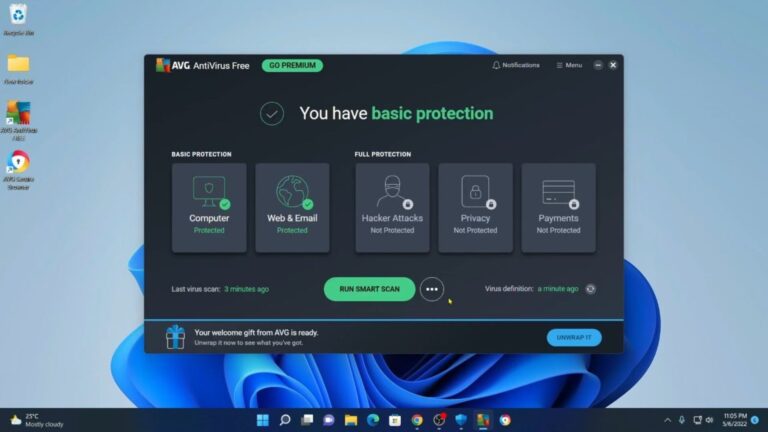This screenshot has width=768, height=432.
Task: Open more scan options ellipsis button
Action: click(432, 289)
